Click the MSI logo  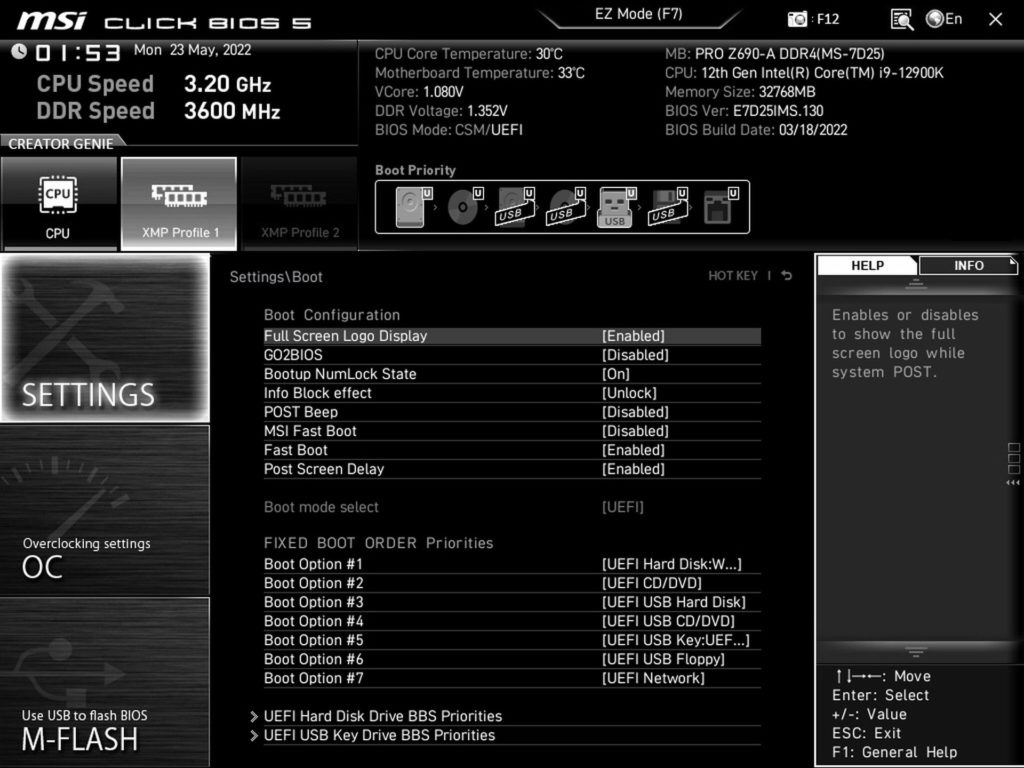pyautogui.click(x=51, y=21)
